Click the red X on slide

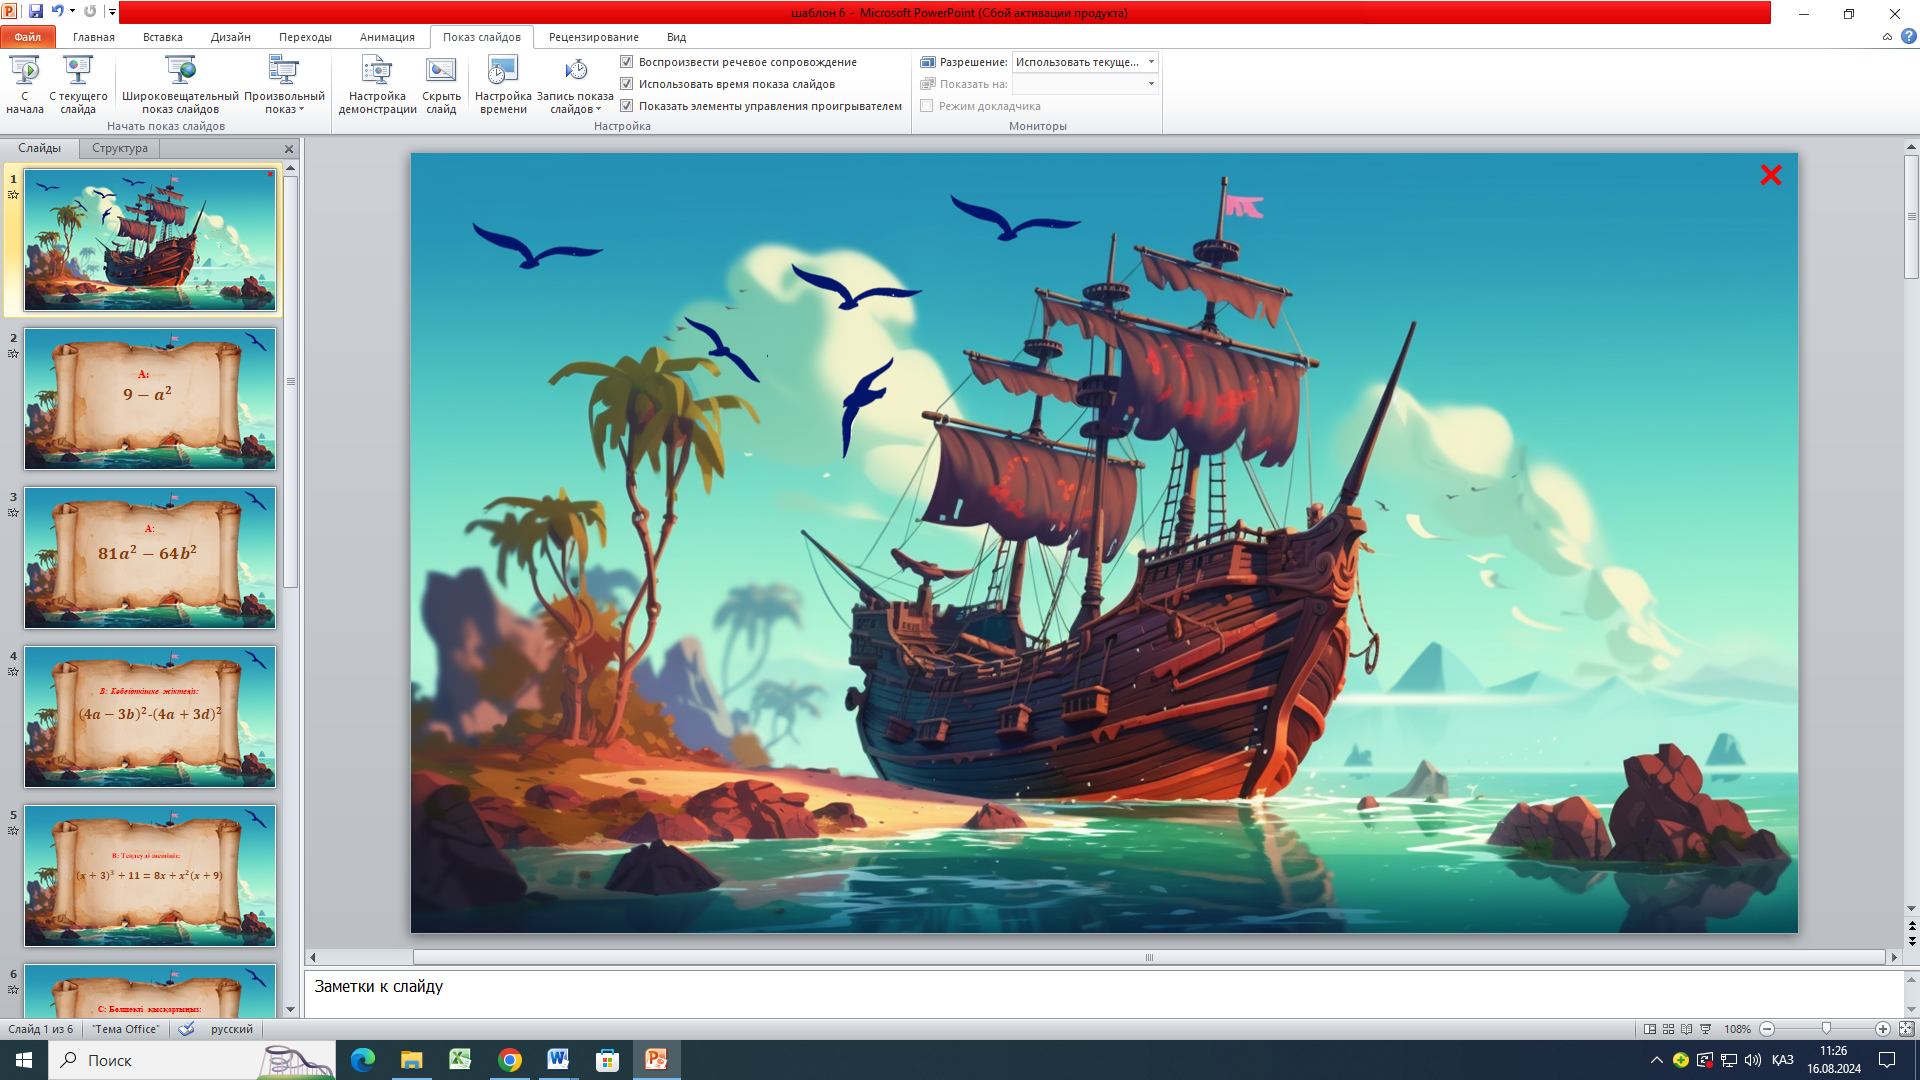(x=1771, y=176)
